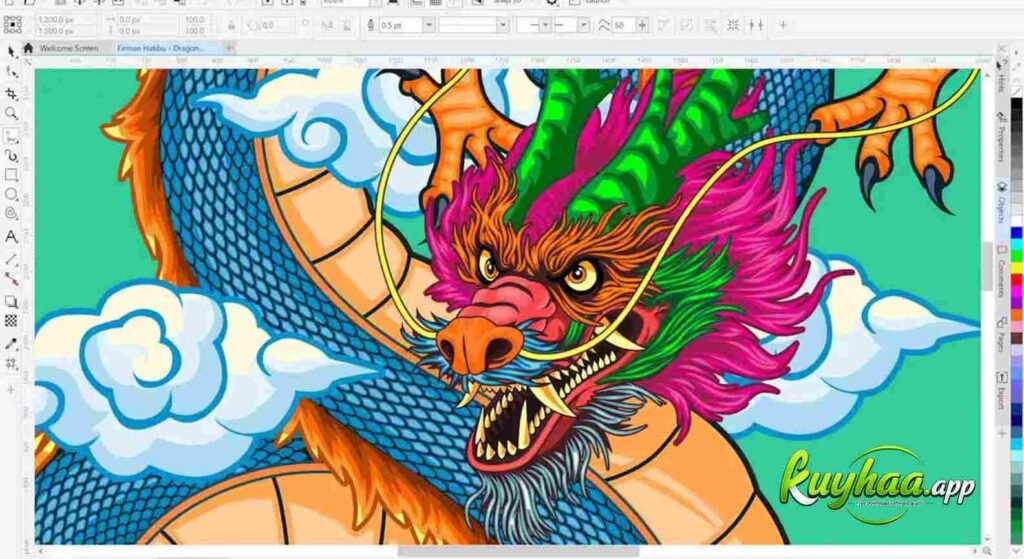Select the Crop tool
This screenshot has height=559, width=1024.
11,93
